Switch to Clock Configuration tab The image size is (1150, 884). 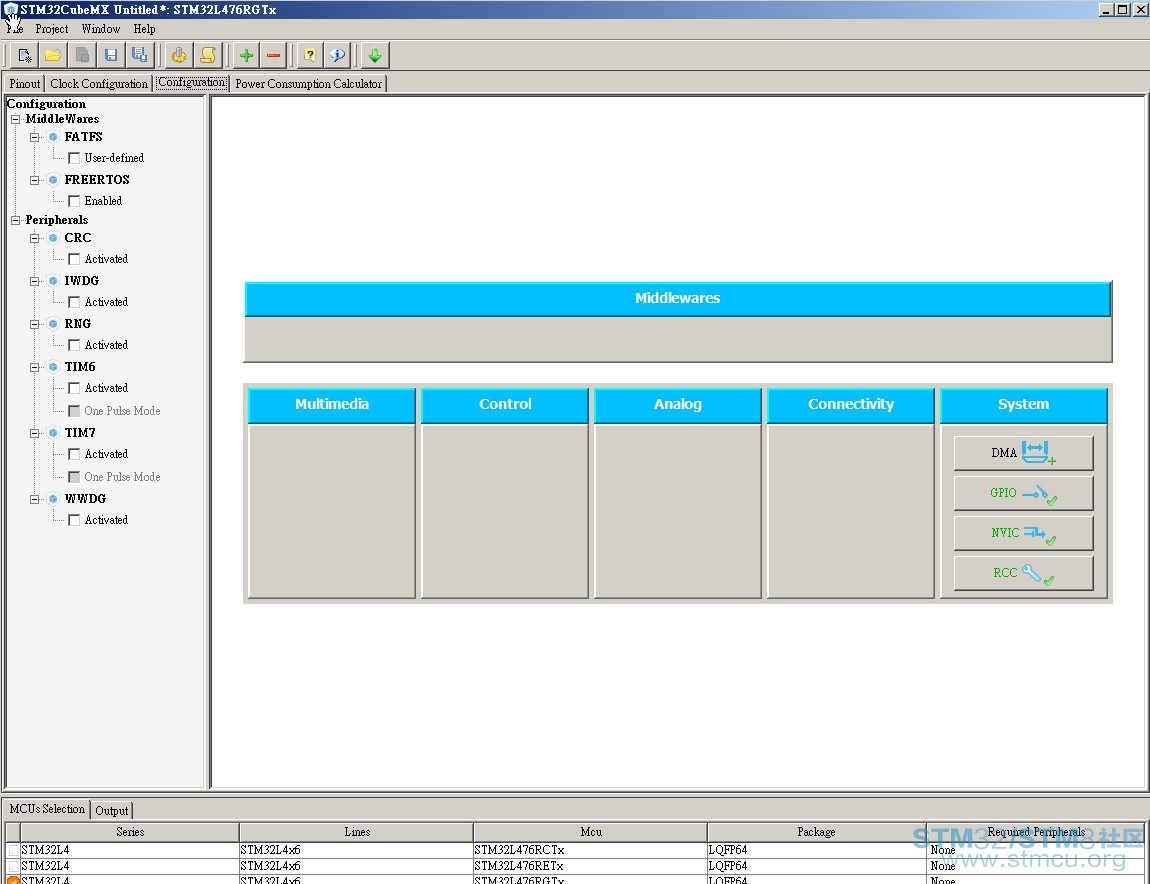point(99,84)
